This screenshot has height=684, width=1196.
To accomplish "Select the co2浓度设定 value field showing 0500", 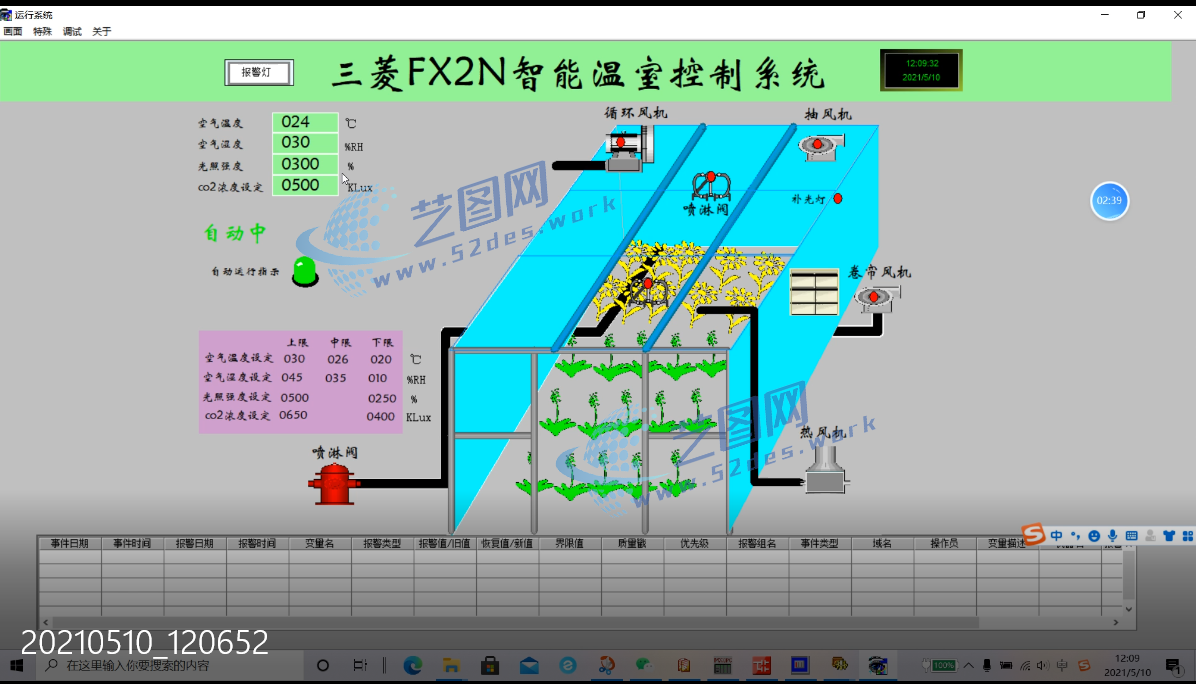I will 305,185.
